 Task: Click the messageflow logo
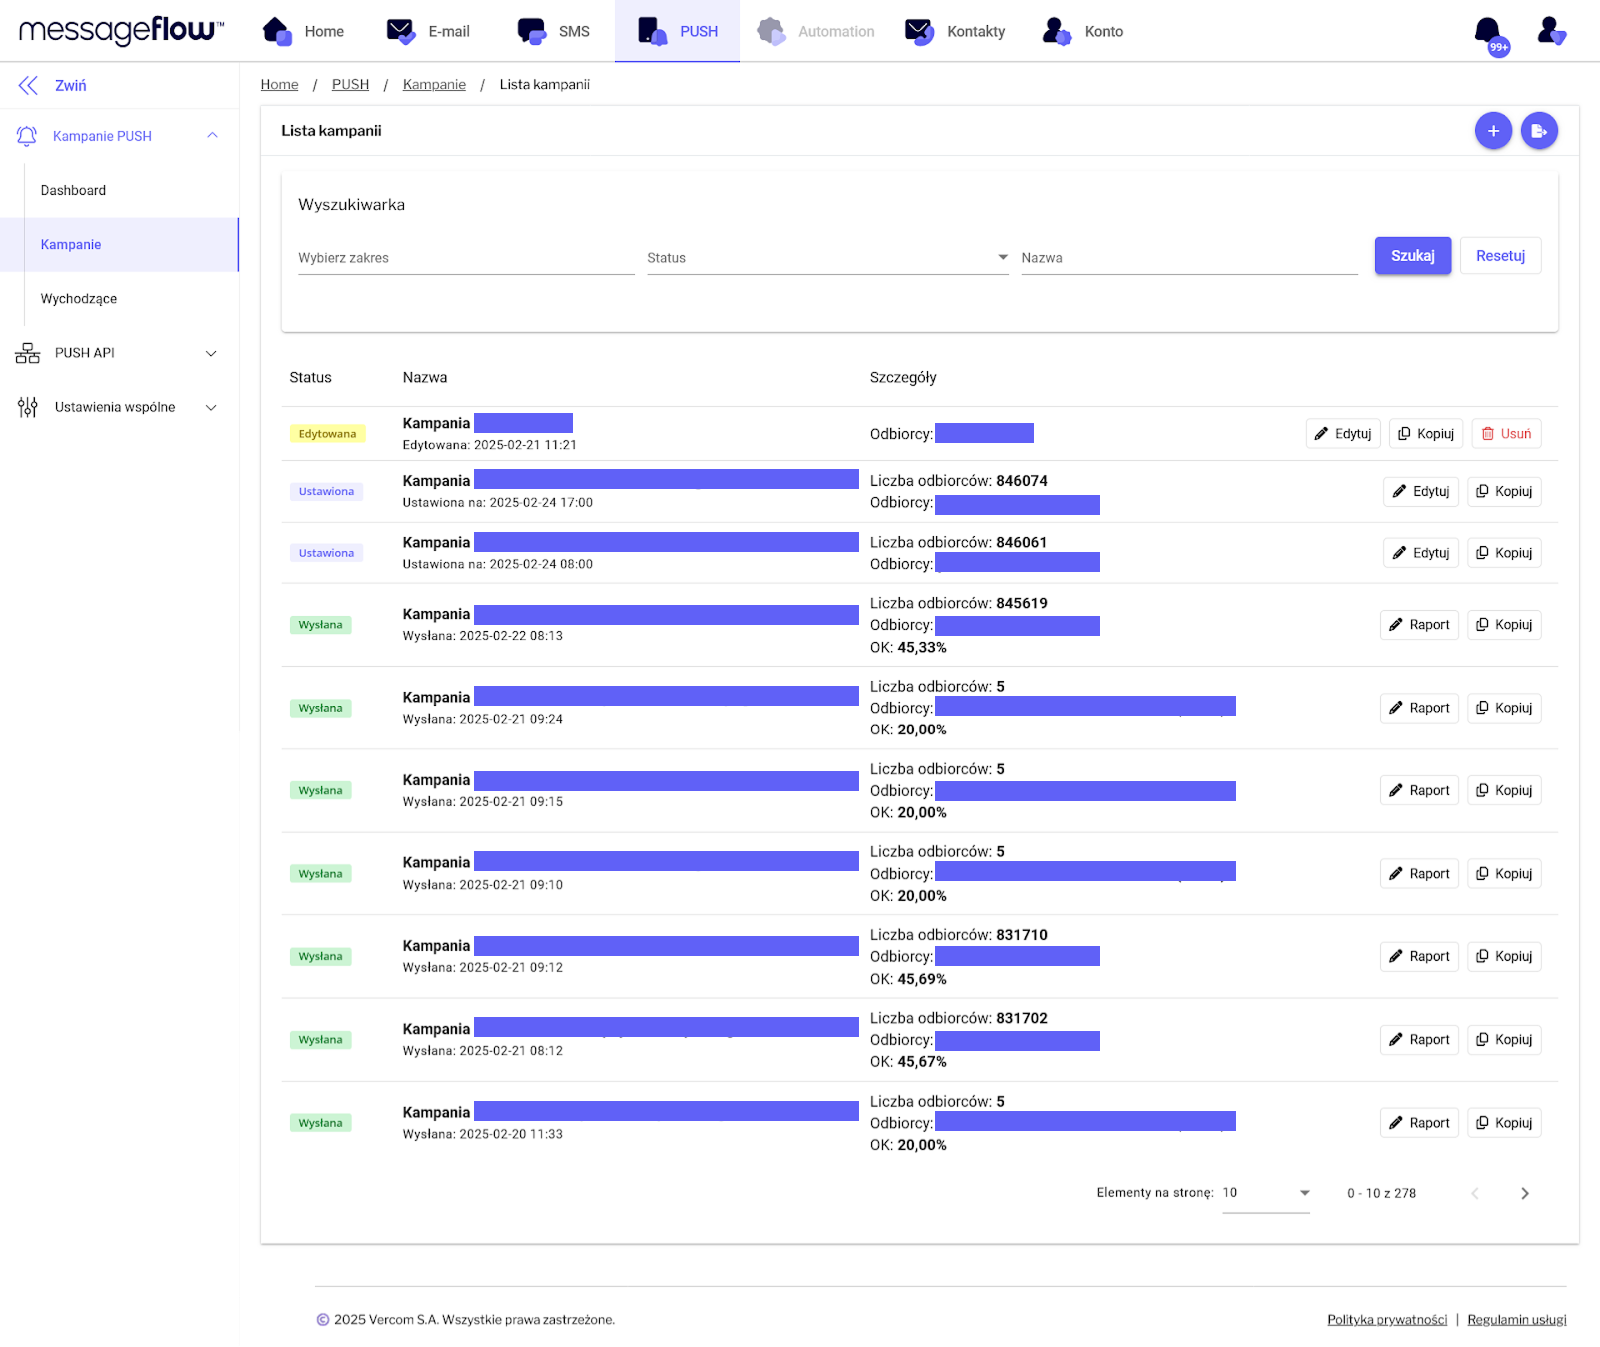pyautogui.click(x=121, y=31)
